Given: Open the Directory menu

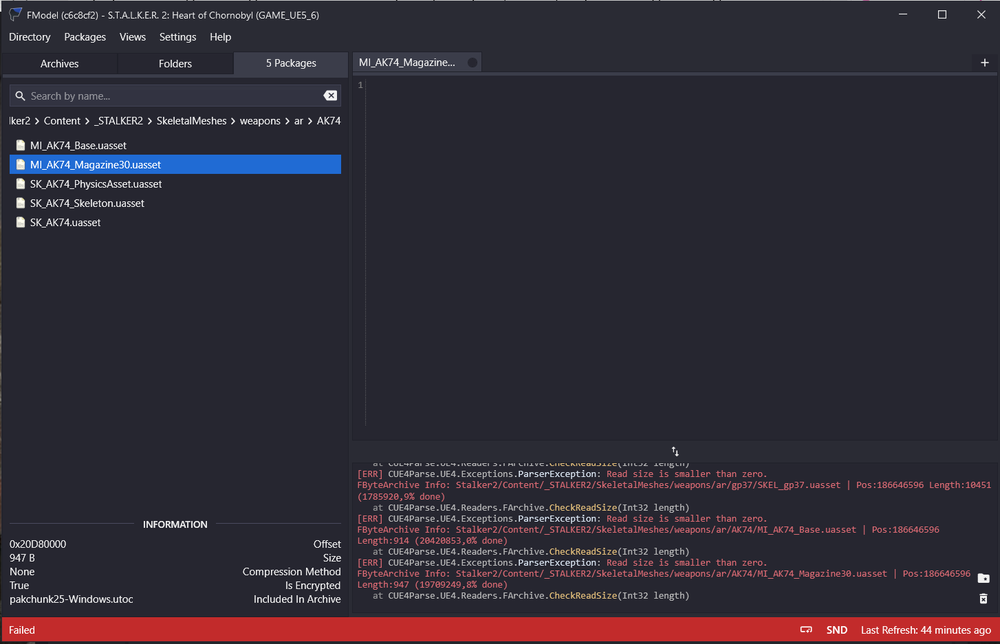Looking at the screenshot, I should coord(29,37).
